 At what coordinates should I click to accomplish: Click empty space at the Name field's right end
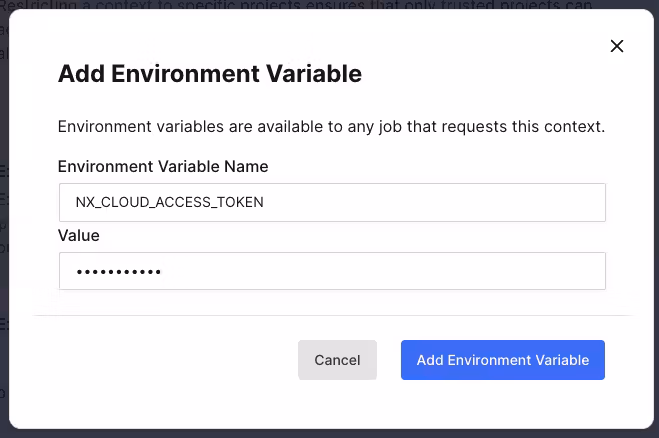point(570,202)
